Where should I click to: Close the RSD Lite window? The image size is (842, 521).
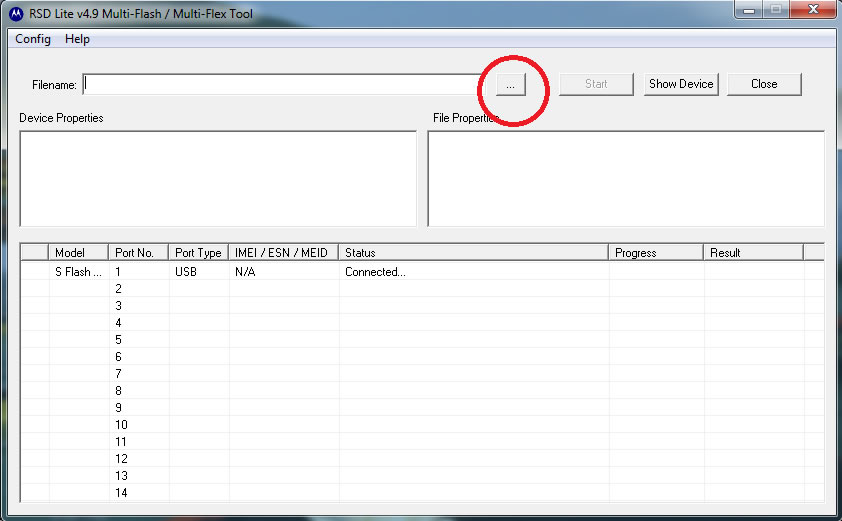[x=813, y=9]
